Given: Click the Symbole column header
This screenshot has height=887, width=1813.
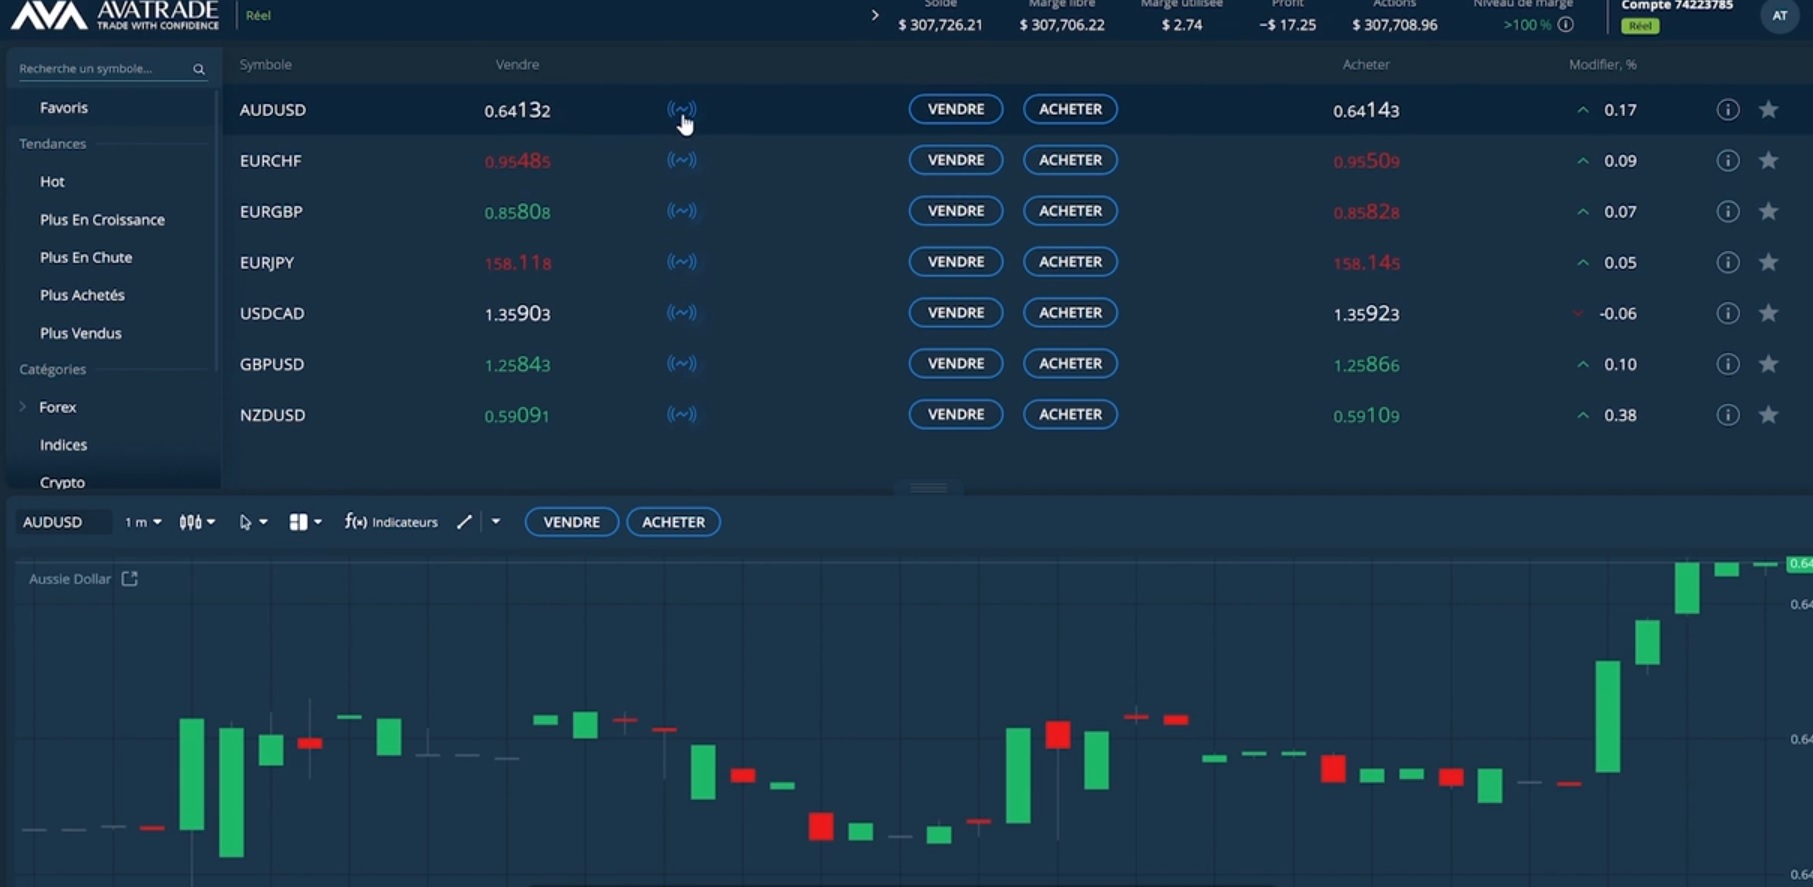Looking at the screenshot, I should (266, 64).
